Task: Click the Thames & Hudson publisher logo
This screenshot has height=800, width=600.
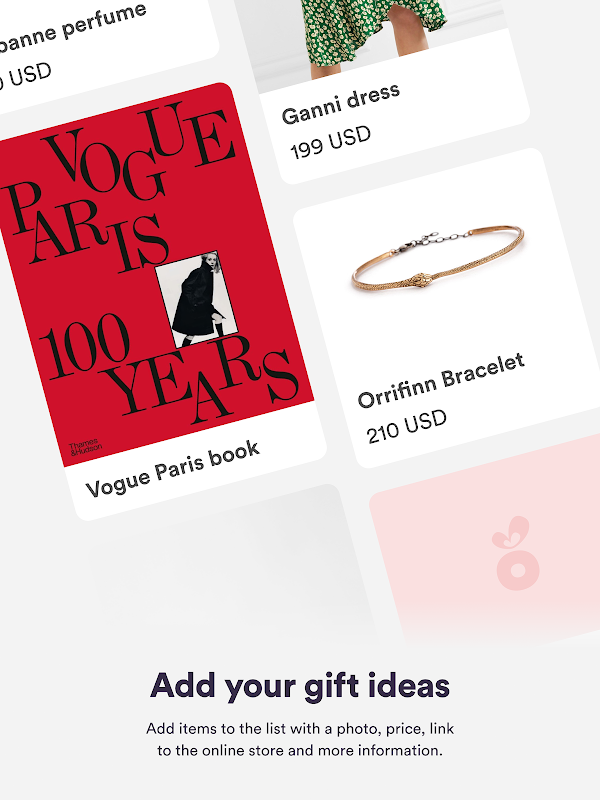Action: pos(85,447)
